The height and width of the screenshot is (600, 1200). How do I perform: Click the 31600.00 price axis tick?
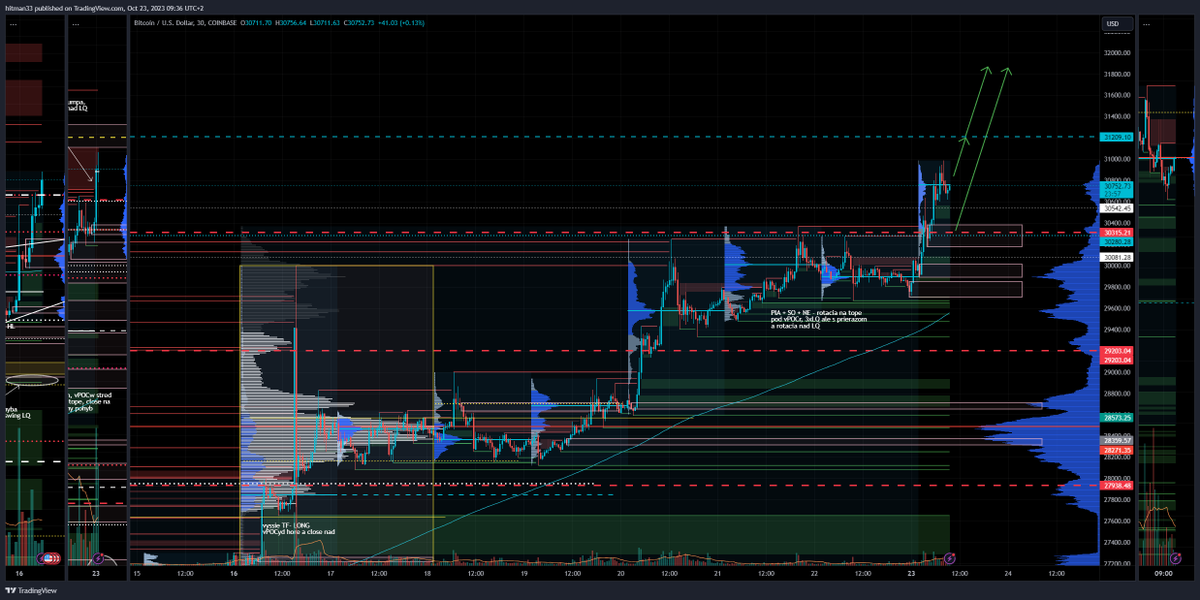pos(1116,95)
